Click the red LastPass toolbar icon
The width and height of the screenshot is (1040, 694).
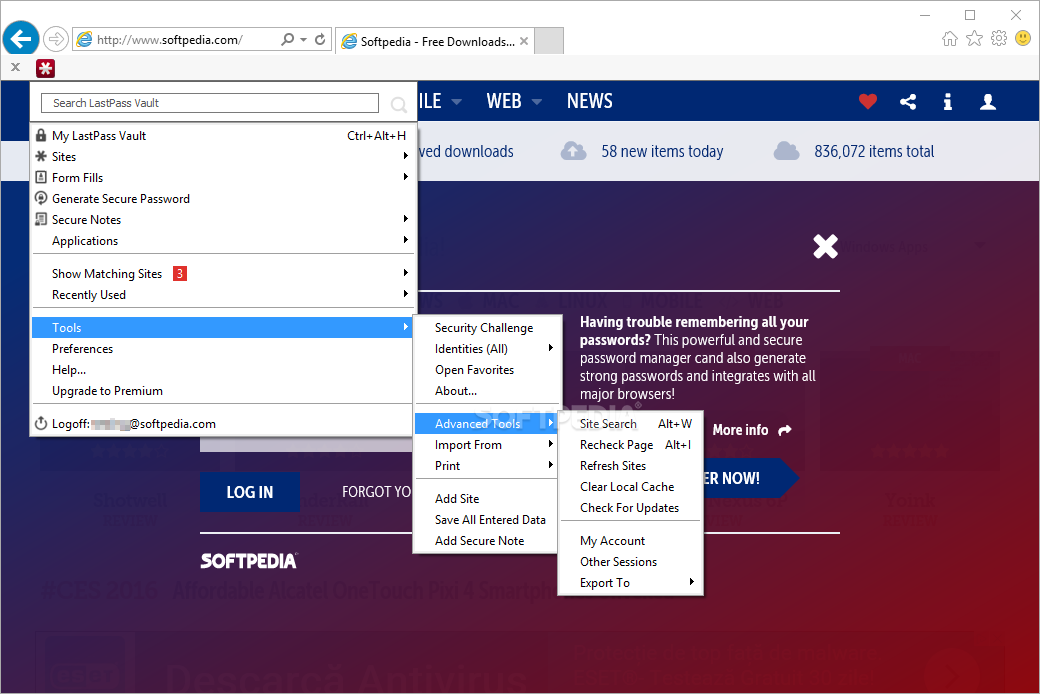[x=45, y=68]
